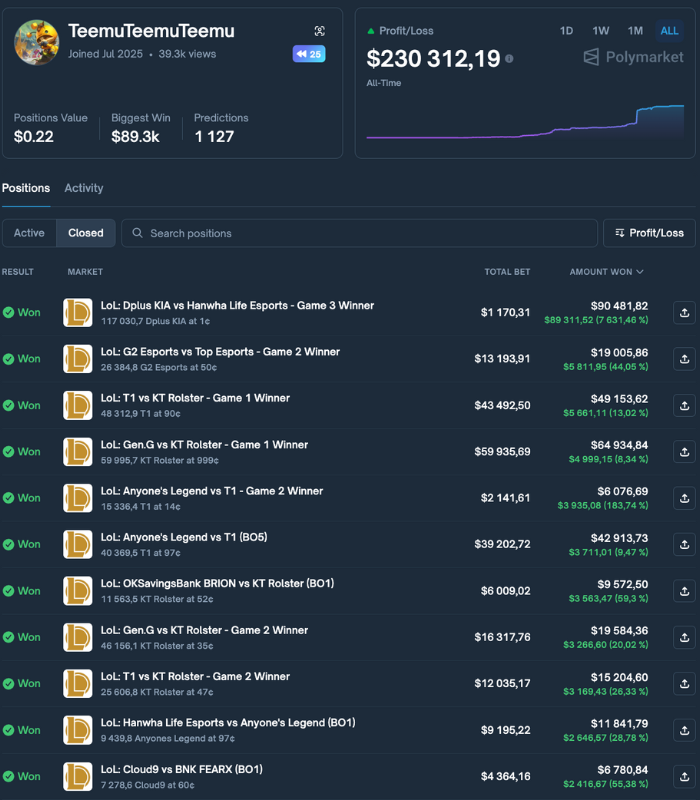This screenshot has height=800, width=700.
Task: Open LoL: T1 vs KT Rolster Game 1 Winner
Action: tap(195, 398)
